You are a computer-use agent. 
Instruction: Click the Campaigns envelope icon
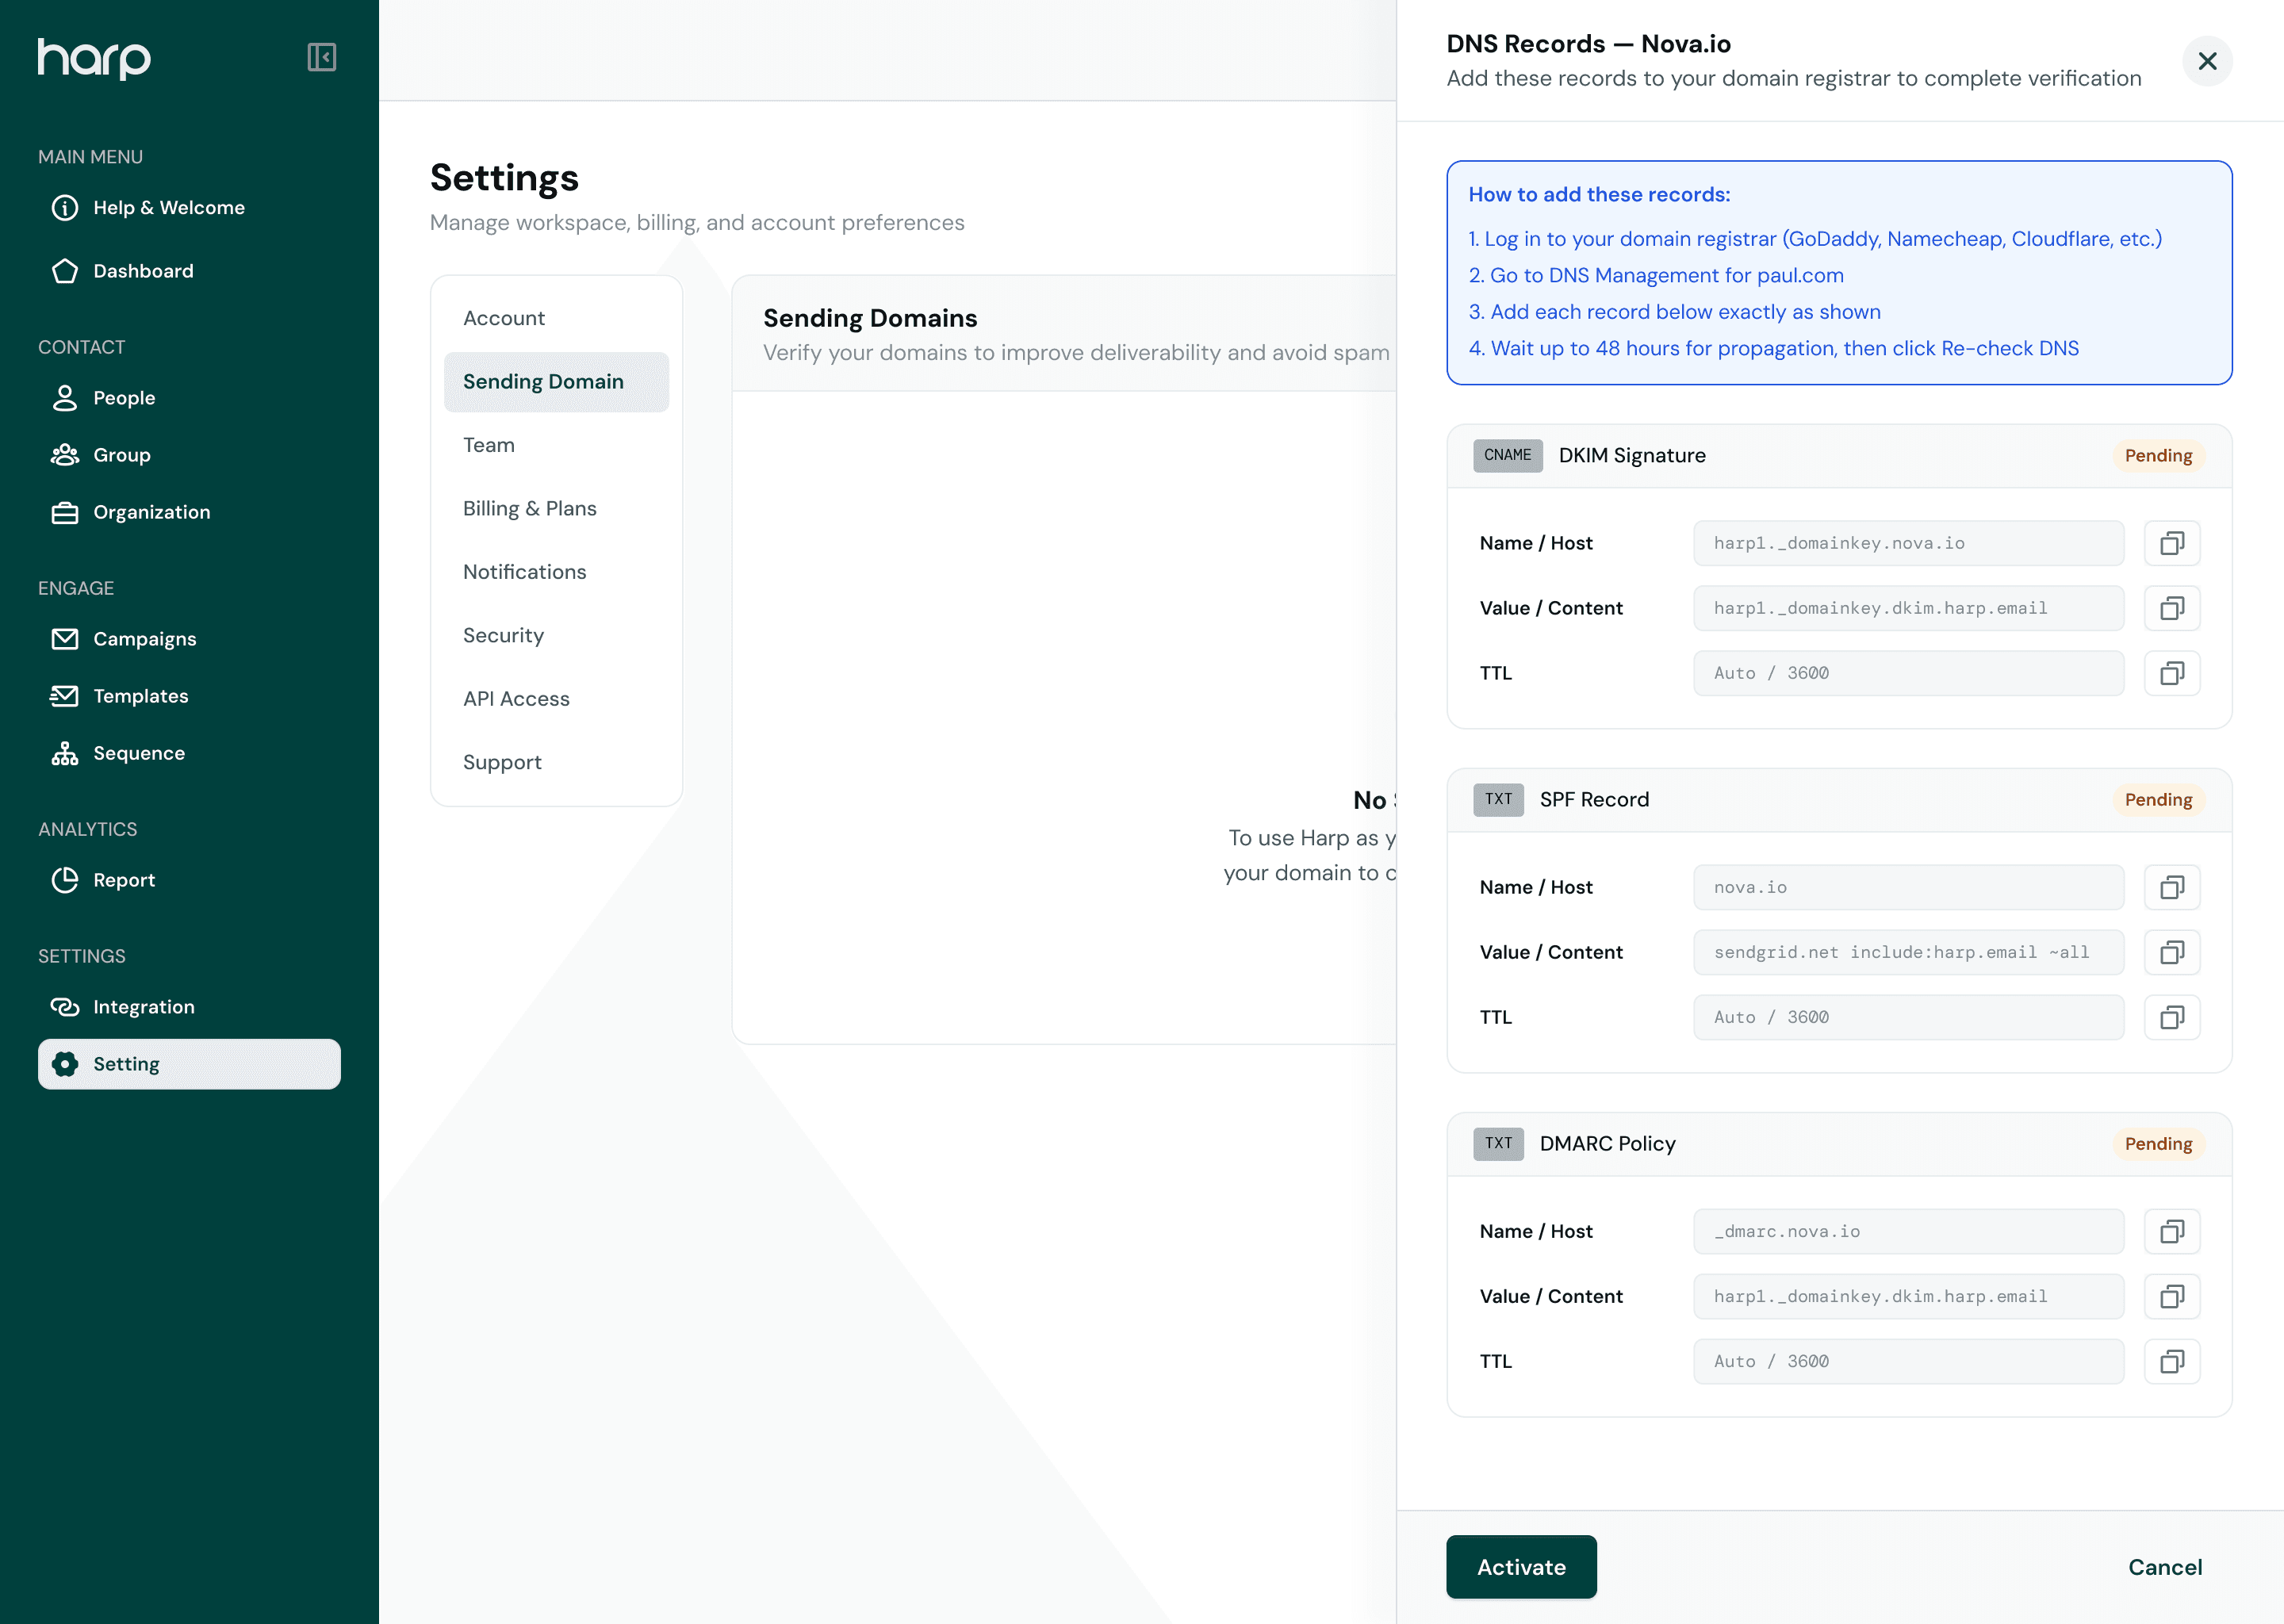click(65, 639)
